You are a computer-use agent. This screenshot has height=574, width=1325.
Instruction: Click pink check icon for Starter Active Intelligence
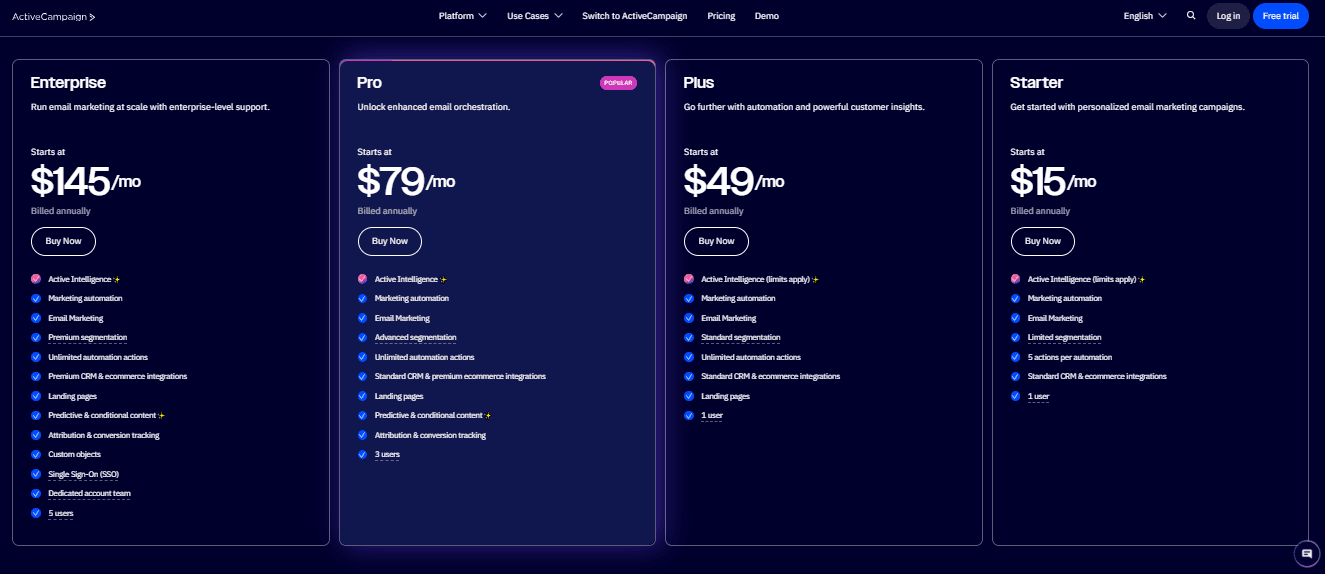(1016, 279)
